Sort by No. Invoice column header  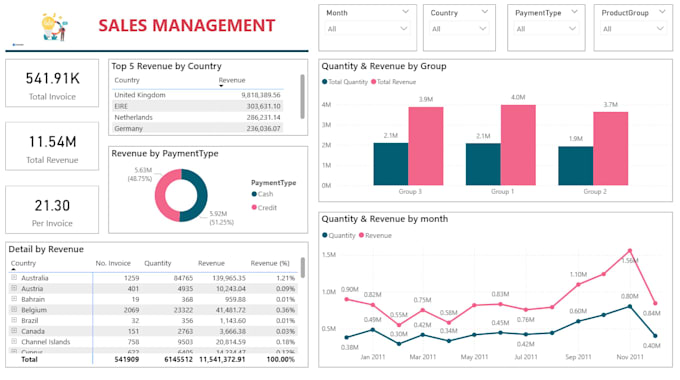point(113,263)
